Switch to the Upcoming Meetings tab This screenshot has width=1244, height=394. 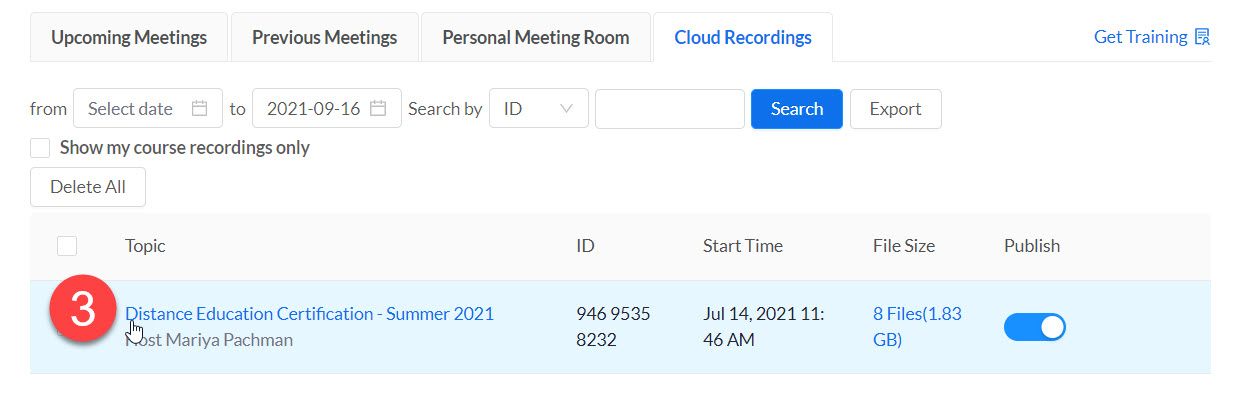(129, 38)
